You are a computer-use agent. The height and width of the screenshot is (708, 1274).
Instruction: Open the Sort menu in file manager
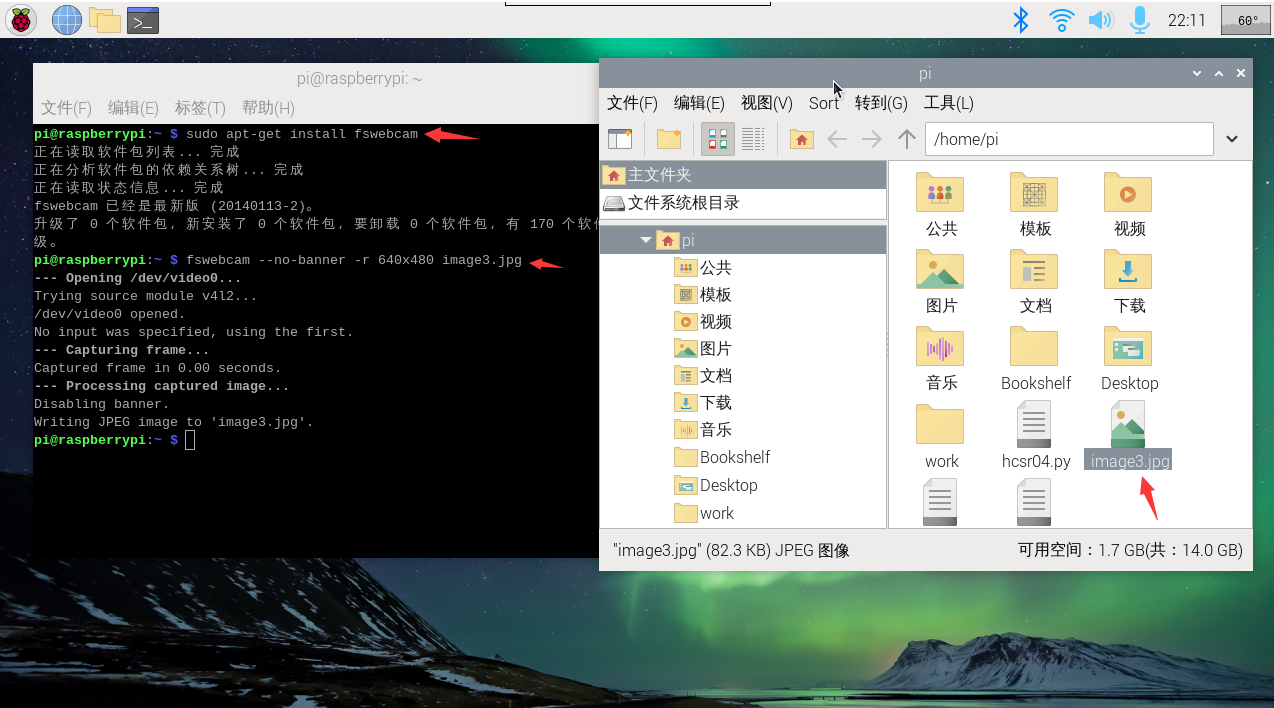[823, 103]
